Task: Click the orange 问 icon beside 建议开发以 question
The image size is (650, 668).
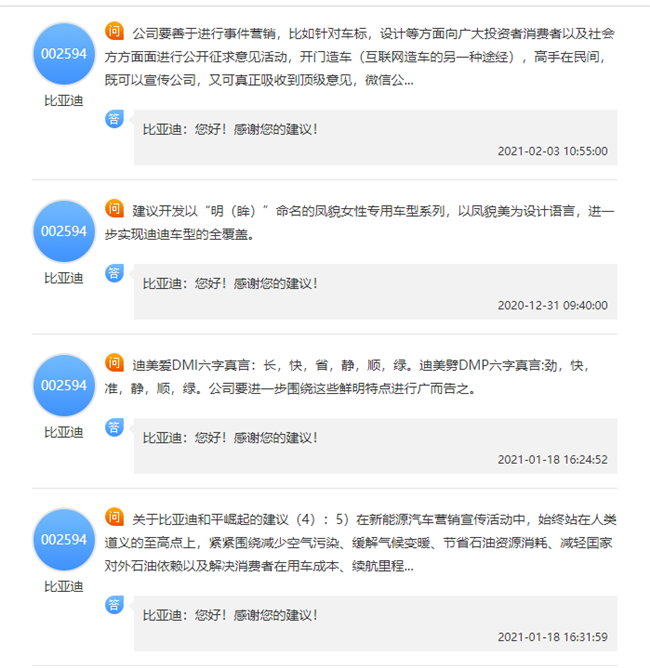Action: click(x=114, y=209)
